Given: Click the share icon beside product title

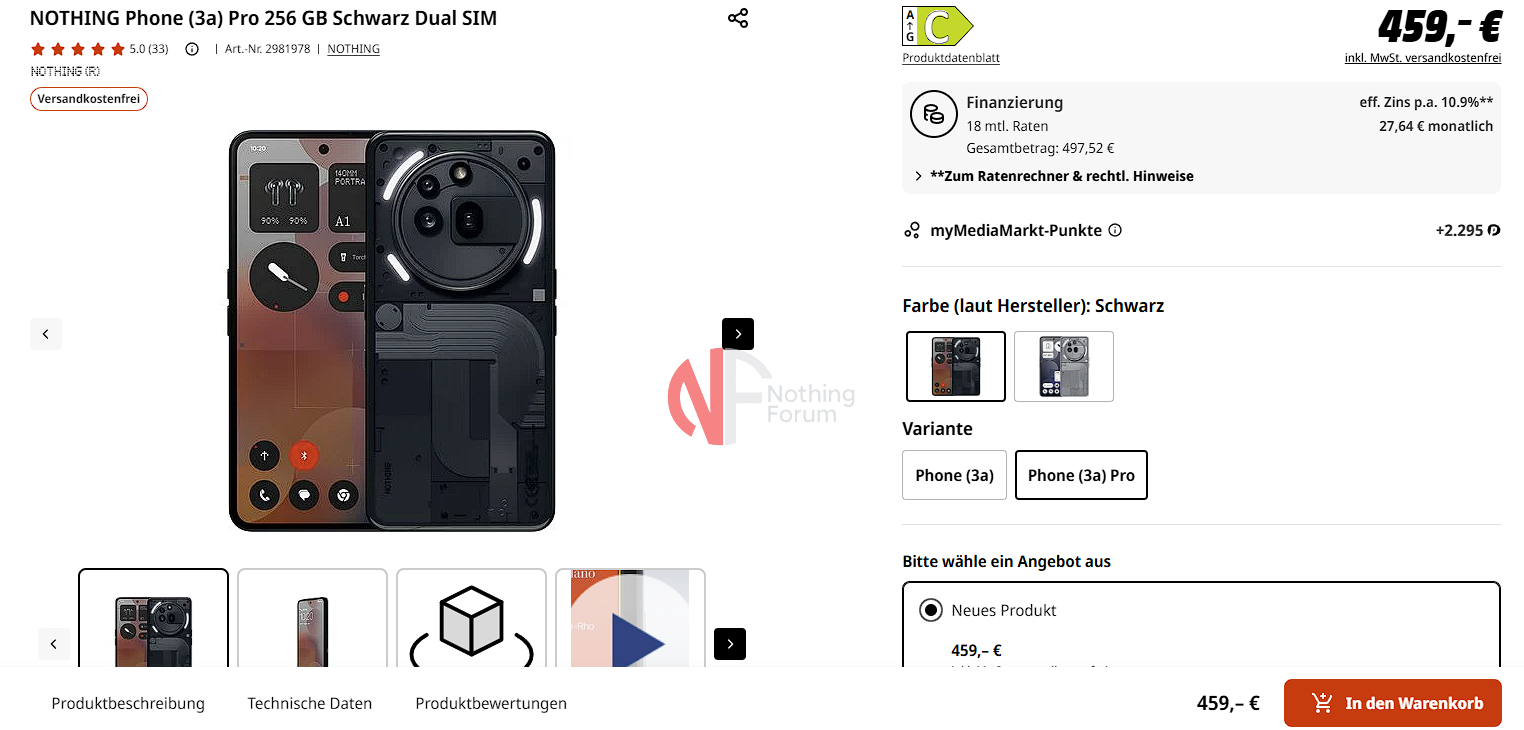Looking at the screenshot, I should (738, 18).
